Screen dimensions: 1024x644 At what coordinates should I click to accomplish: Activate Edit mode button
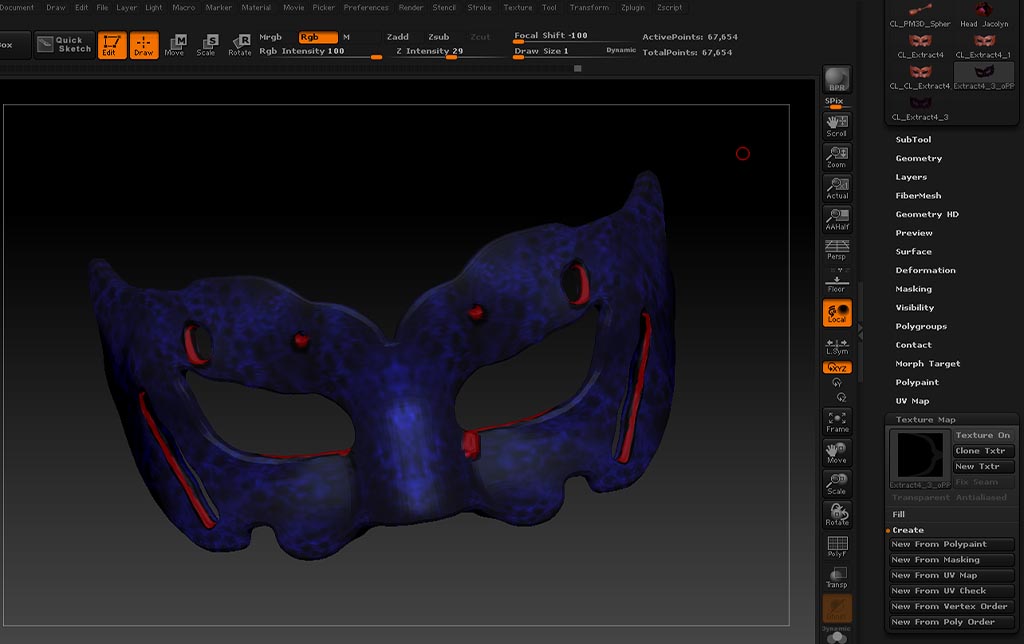click(112, 45)
